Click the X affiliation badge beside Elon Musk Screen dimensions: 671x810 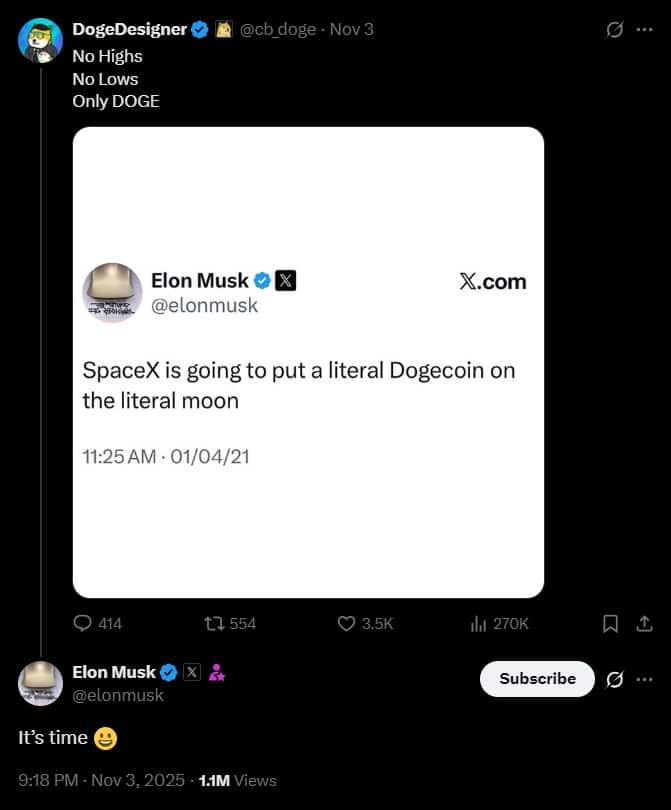191,672
